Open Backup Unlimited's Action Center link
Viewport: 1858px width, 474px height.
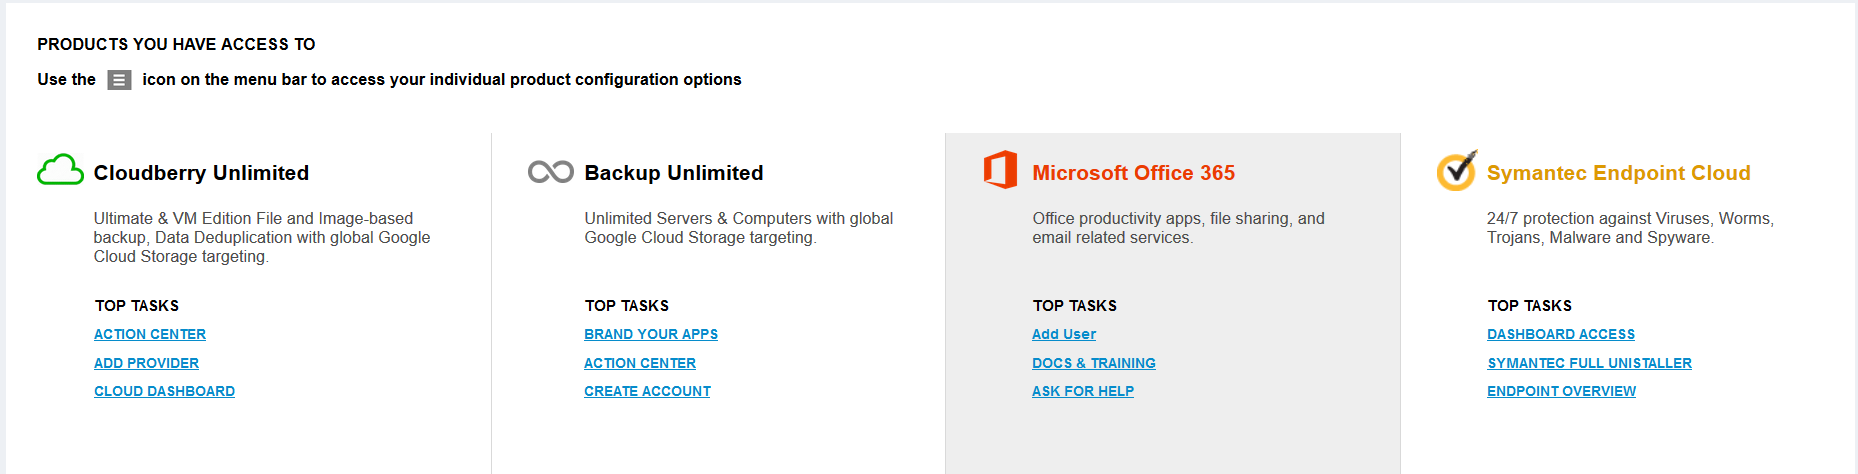(x=640, y=363)
